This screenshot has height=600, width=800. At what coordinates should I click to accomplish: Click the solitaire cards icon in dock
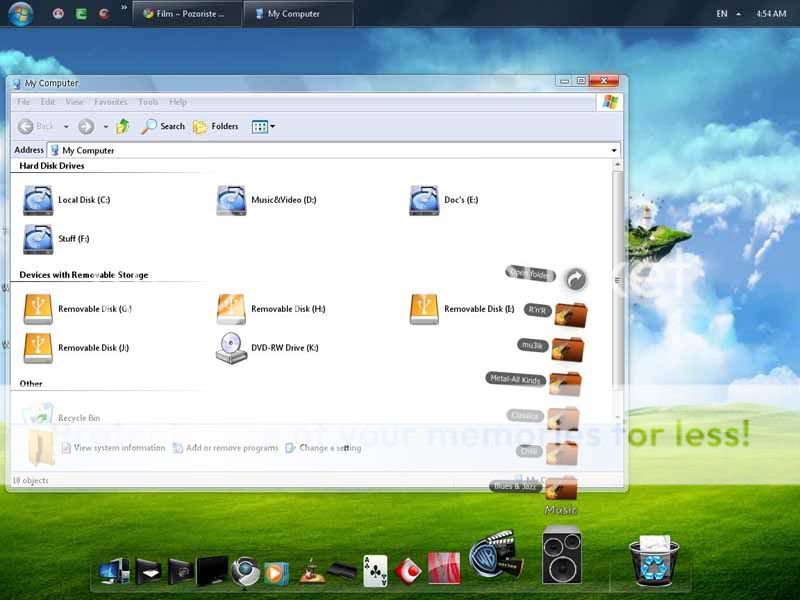[375, 570]
